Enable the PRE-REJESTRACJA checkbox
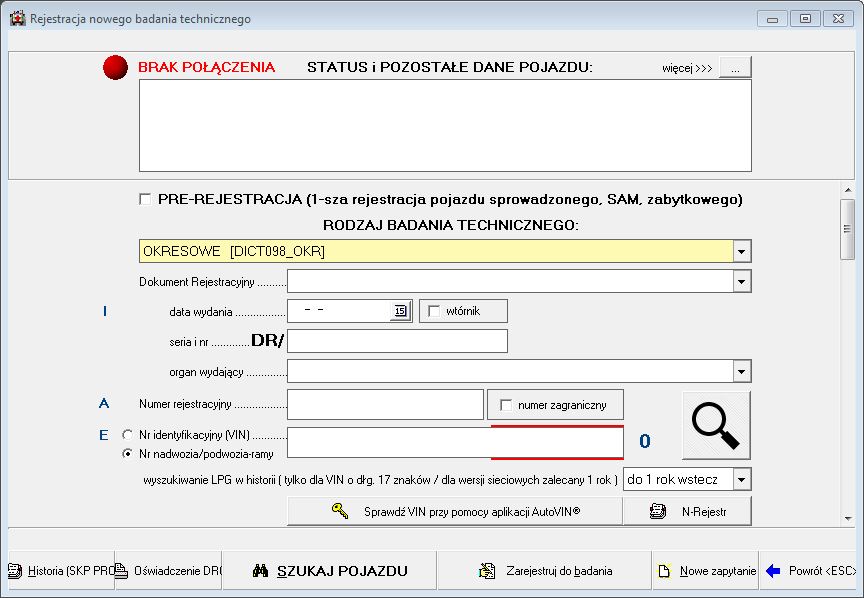The width and height of the screenshot is (864, 598). [146, 199]
